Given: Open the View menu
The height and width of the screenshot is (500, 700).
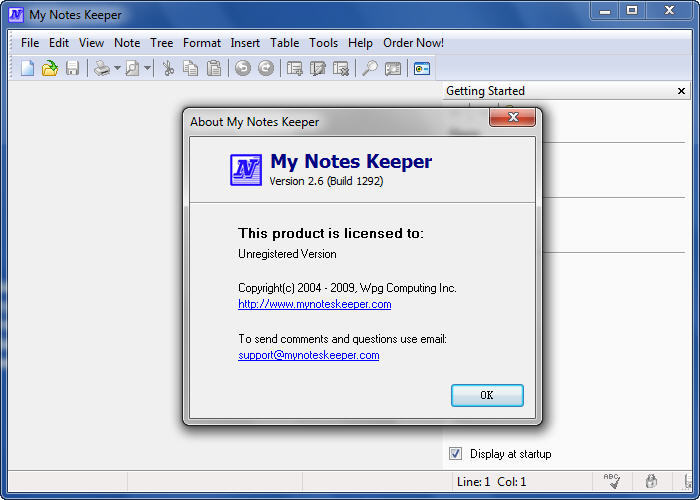Looking at the screenshot, I should 91,43.
